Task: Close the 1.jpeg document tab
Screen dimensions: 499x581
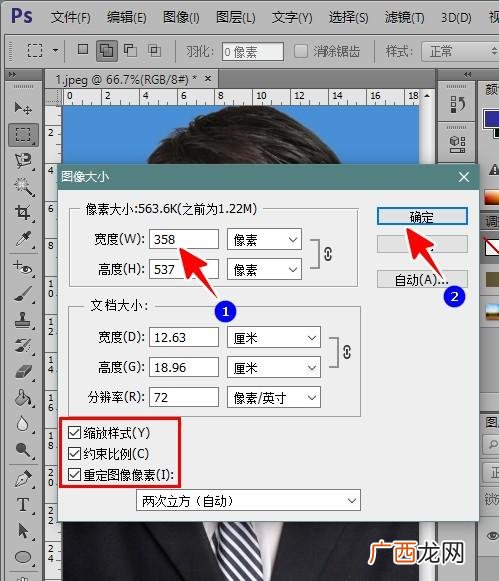Action: (208, 79)
